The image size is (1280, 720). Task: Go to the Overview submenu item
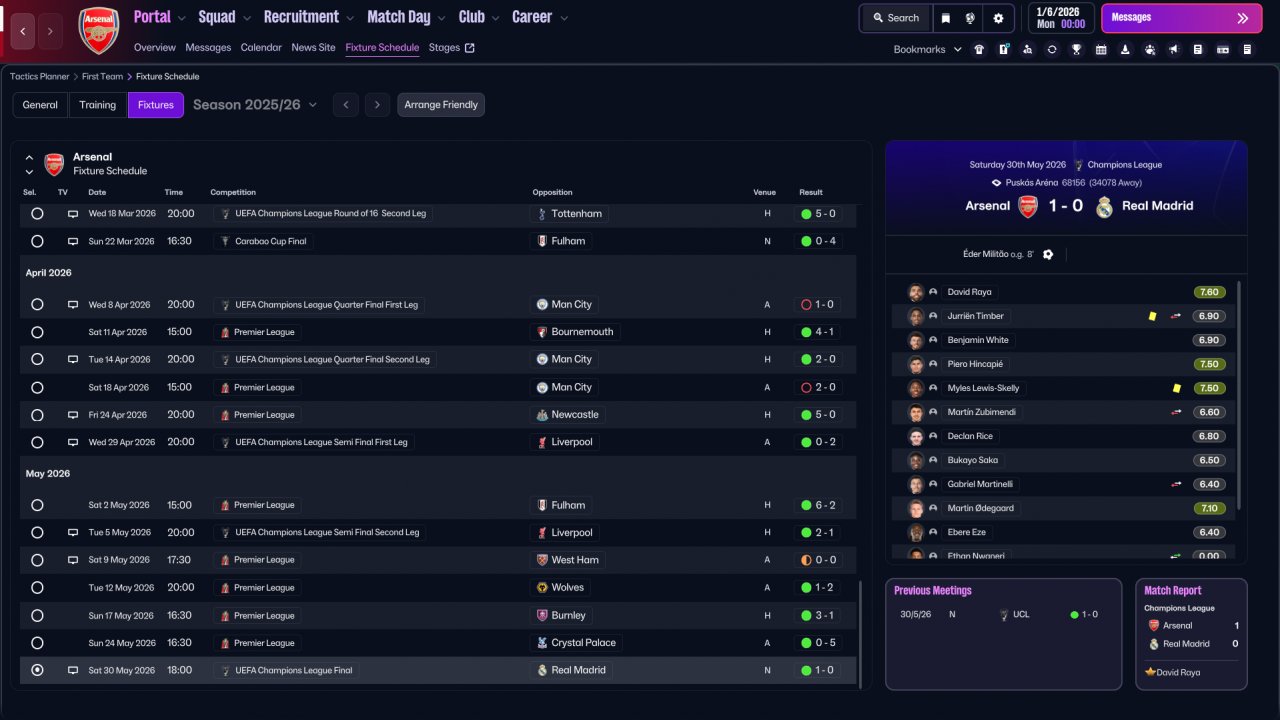click(x=155, y=48)
